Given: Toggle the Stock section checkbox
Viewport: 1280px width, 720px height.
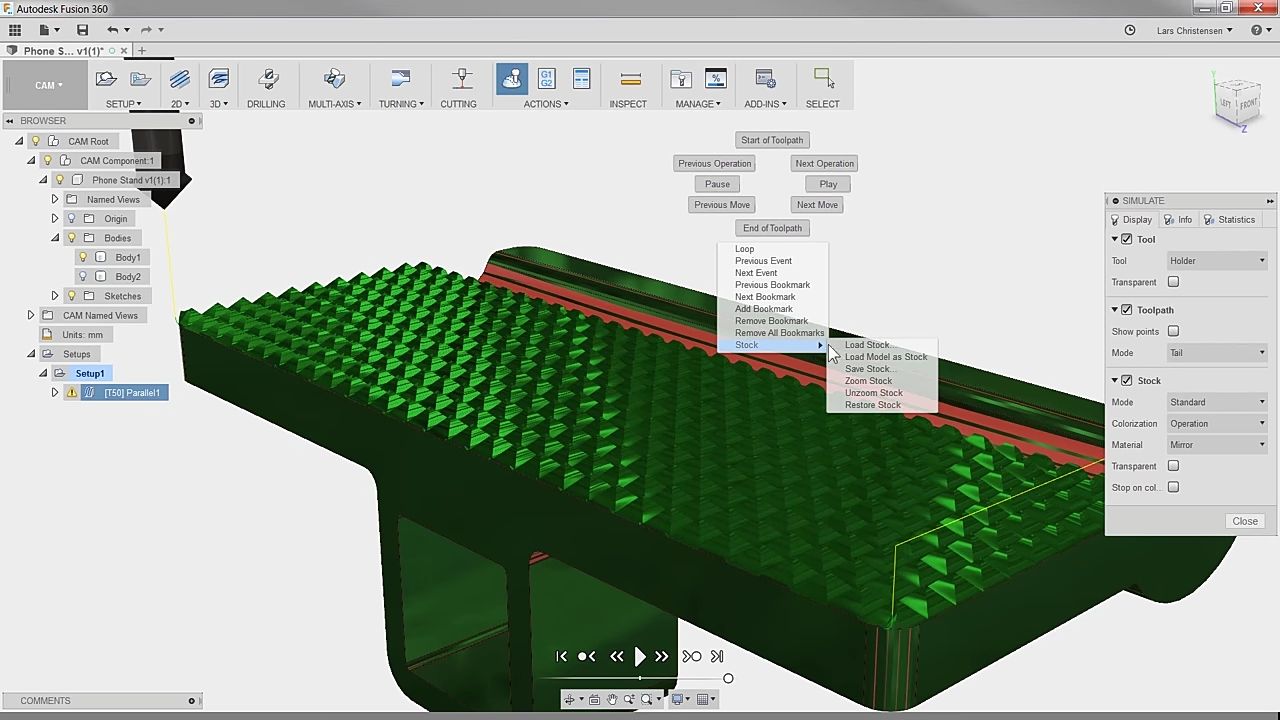Looking at the screenshot, I should [x=1127, y=381].
